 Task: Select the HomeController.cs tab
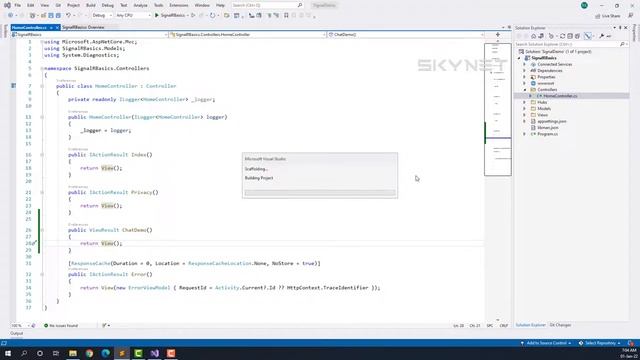coord(29,27)
